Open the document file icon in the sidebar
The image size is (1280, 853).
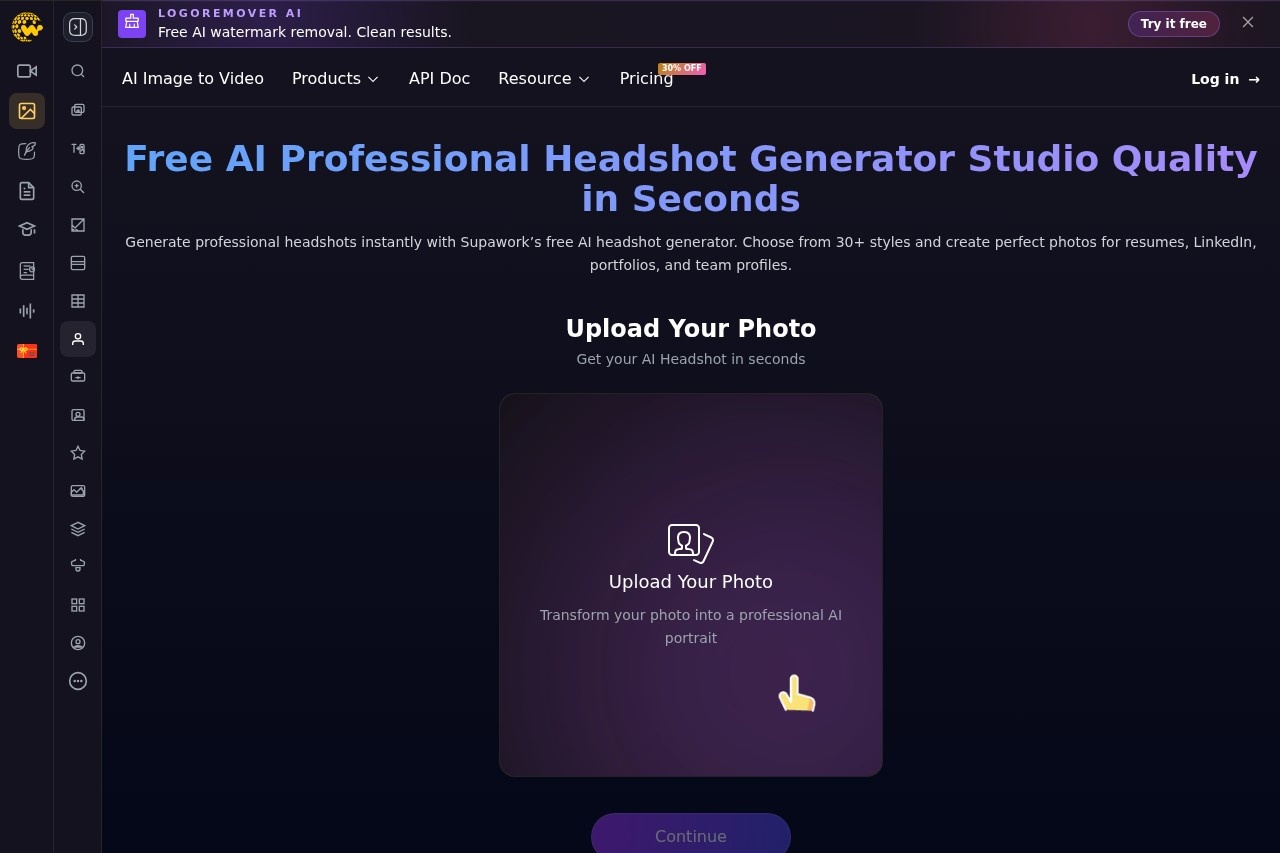click(27, 191)
